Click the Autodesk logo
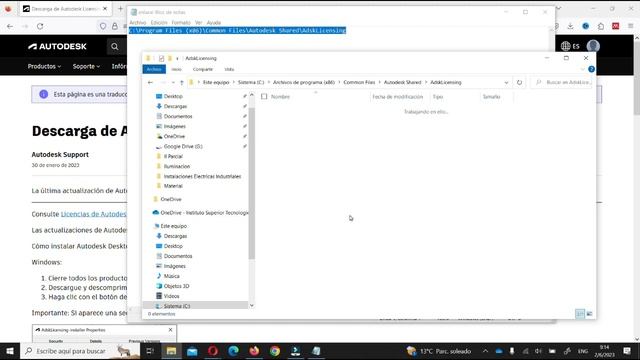This screenshot has width=640, height=360. [x=57, y=47]
